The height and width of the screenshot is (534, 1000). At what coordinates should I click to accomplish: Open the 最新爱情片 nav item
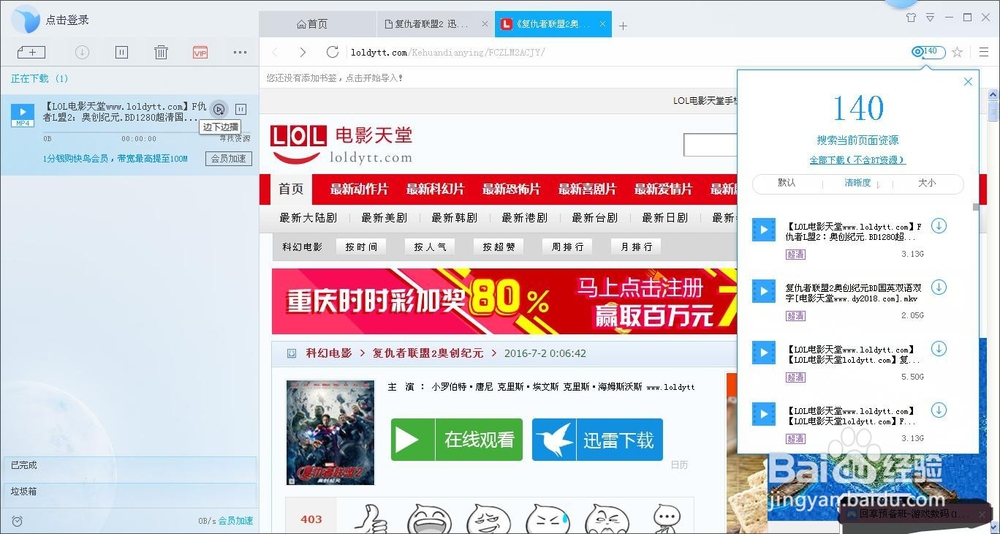tap(663, 189)
